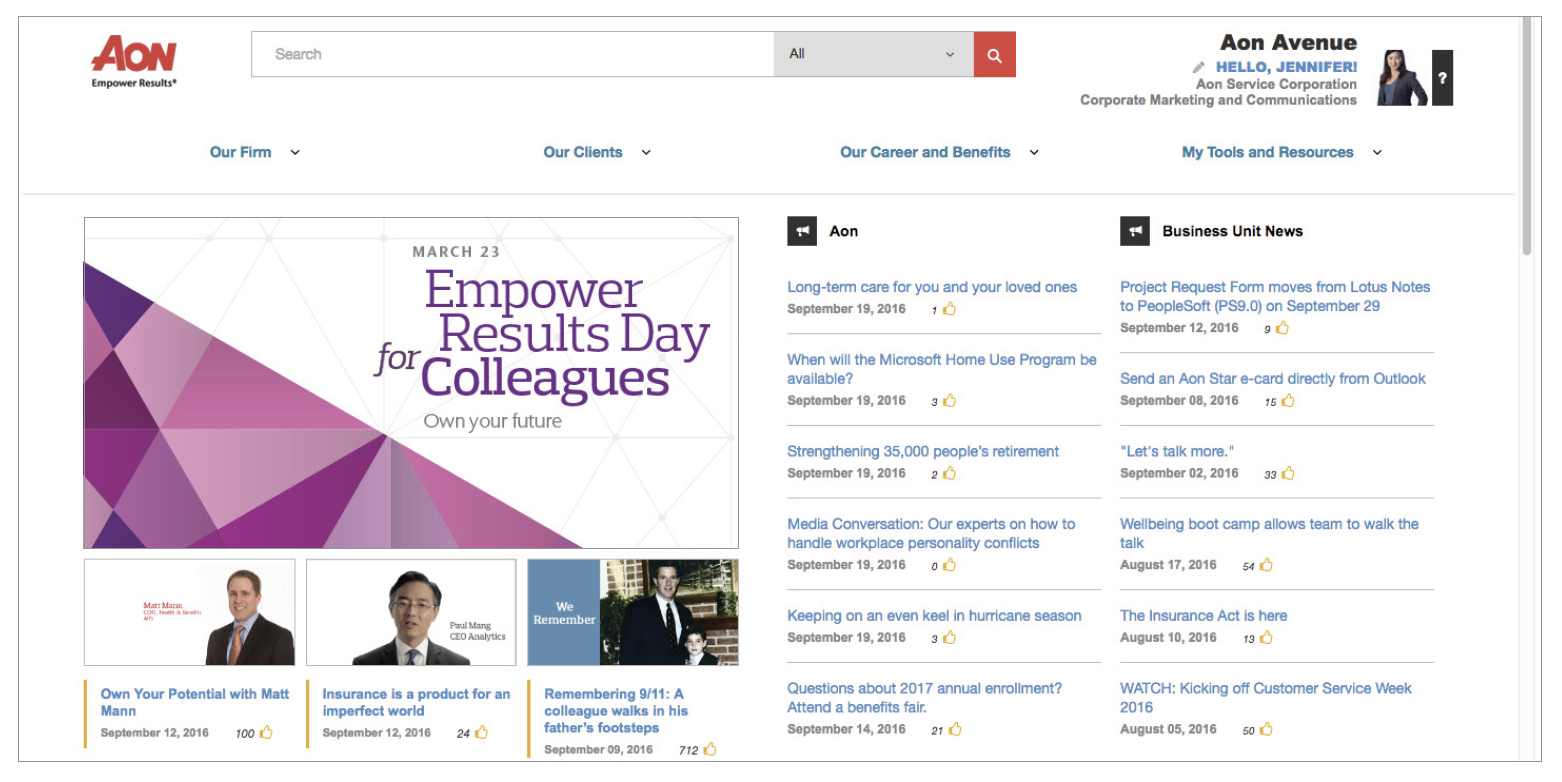This screenshot has width=1562, height=782.
Task: Open Microsoft Home Use Program article link
Action: coord(942,369)
